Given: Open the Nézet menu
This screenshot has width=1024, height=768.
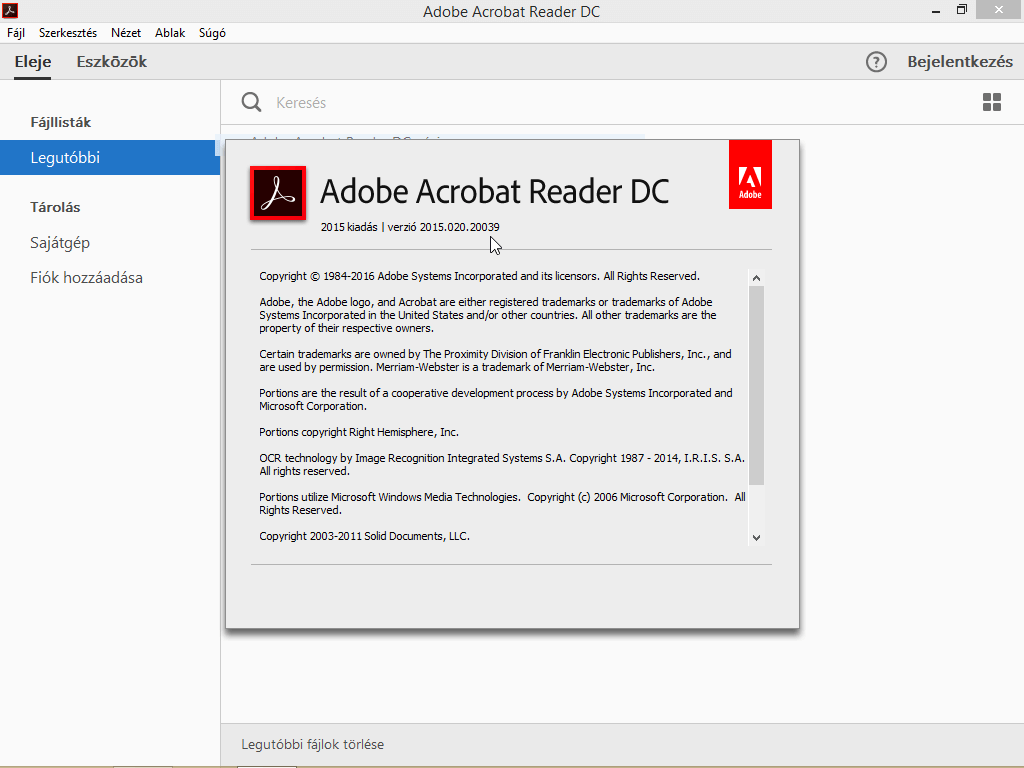Looking at the screenshot, I should 126,33.
